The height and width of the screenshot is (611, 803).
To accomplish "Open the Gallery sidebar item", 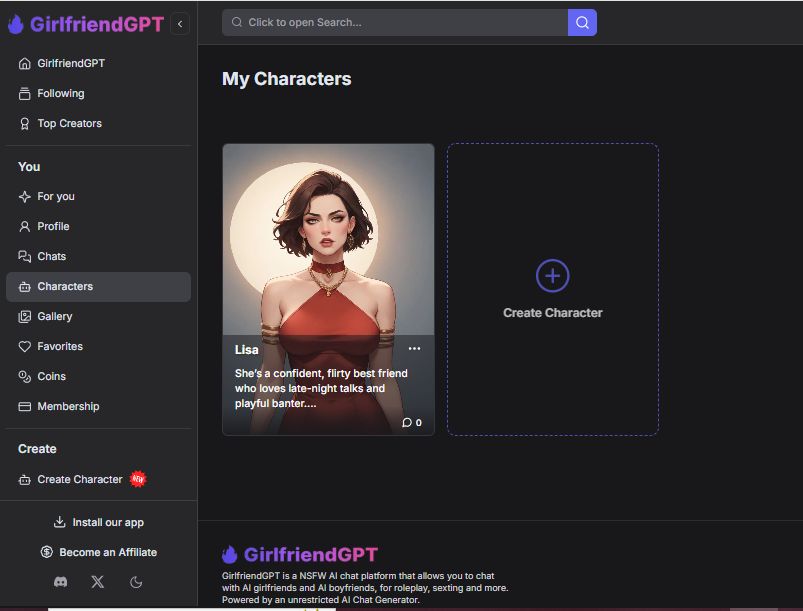I will coord(55,316).
